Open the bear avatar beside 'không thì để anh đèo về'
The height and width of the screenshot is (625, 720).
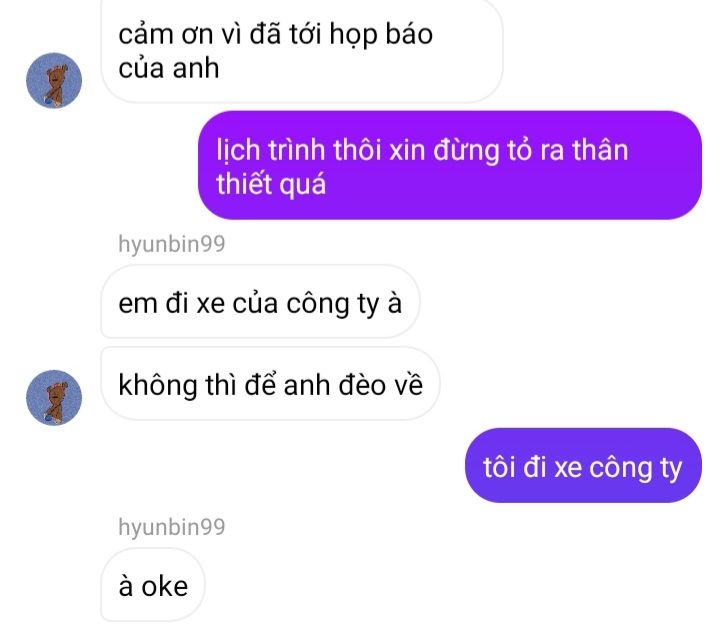click(x=54, y=398)
